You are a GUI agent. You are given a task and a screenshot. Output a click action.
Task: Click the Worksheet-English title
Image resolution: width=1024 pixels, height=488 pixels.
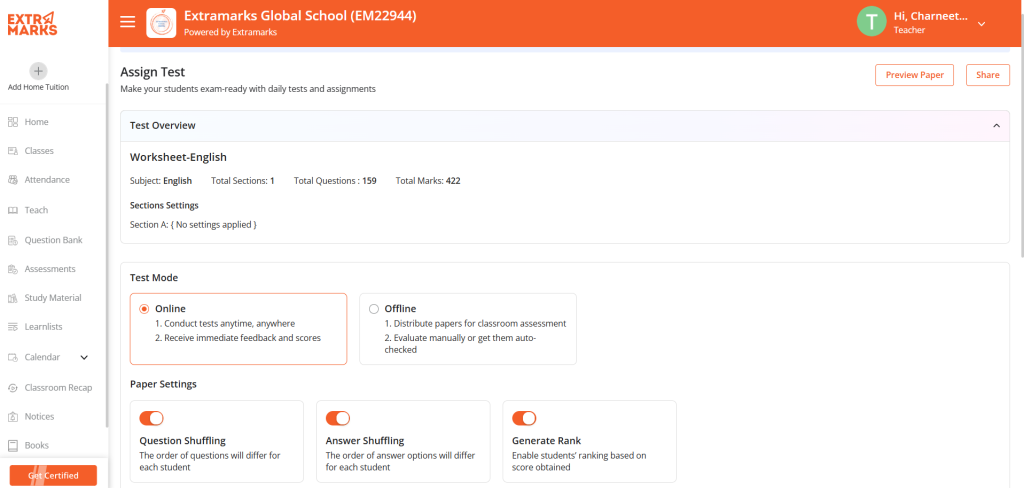178,157
